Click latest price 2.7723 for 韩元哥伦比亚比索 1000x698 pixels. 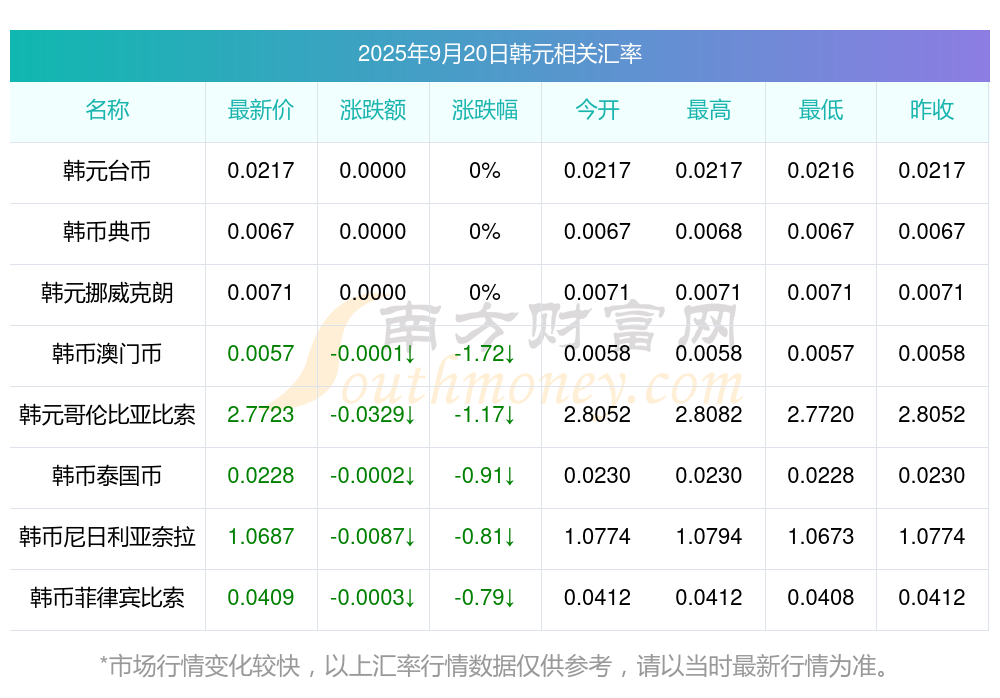point(261,415)
